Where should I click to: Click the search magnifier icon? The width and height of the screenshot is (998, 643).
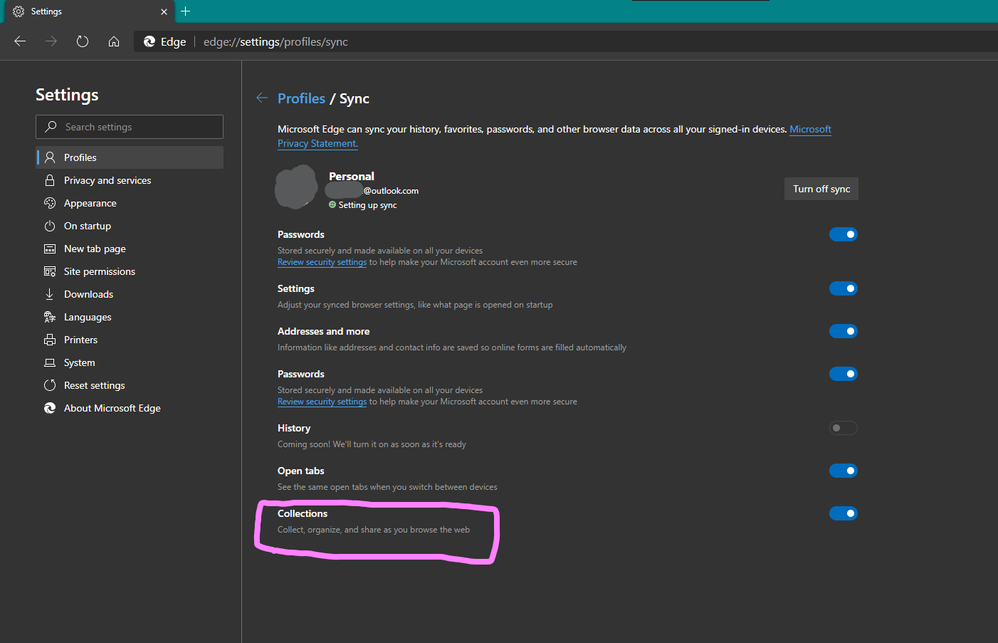(51, 127)
